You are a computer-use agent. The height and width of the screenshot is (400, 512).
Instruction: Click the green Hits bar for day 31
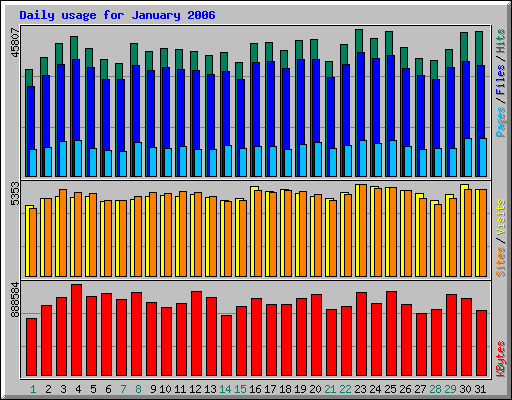[479, 48]
